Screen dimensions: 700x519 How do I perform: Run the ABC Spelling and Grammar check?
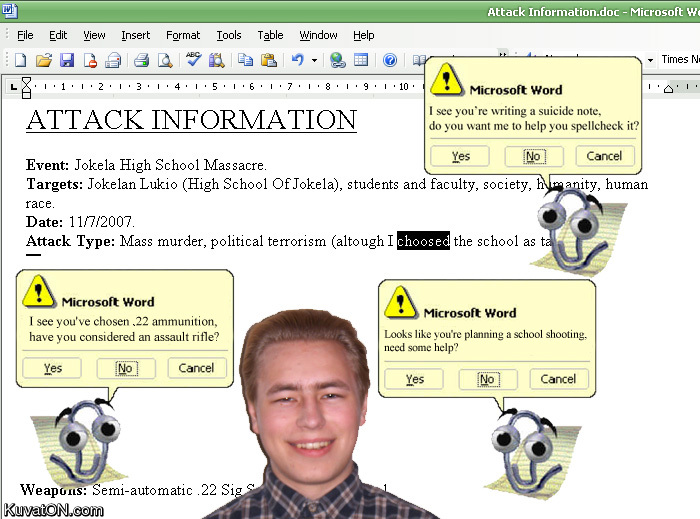(193, 61)
